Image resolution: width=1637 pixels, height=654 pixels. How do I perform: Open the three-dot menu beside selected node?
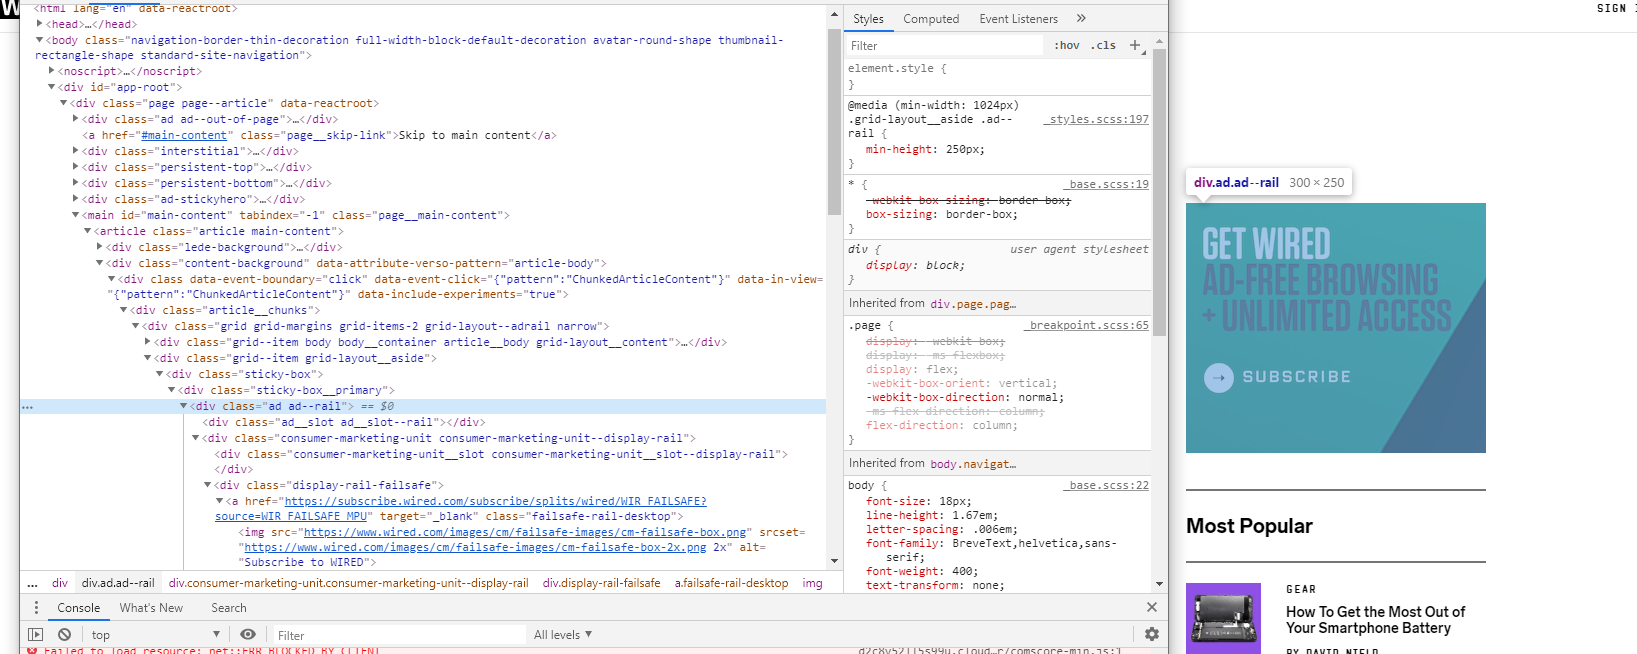[27, 407]
